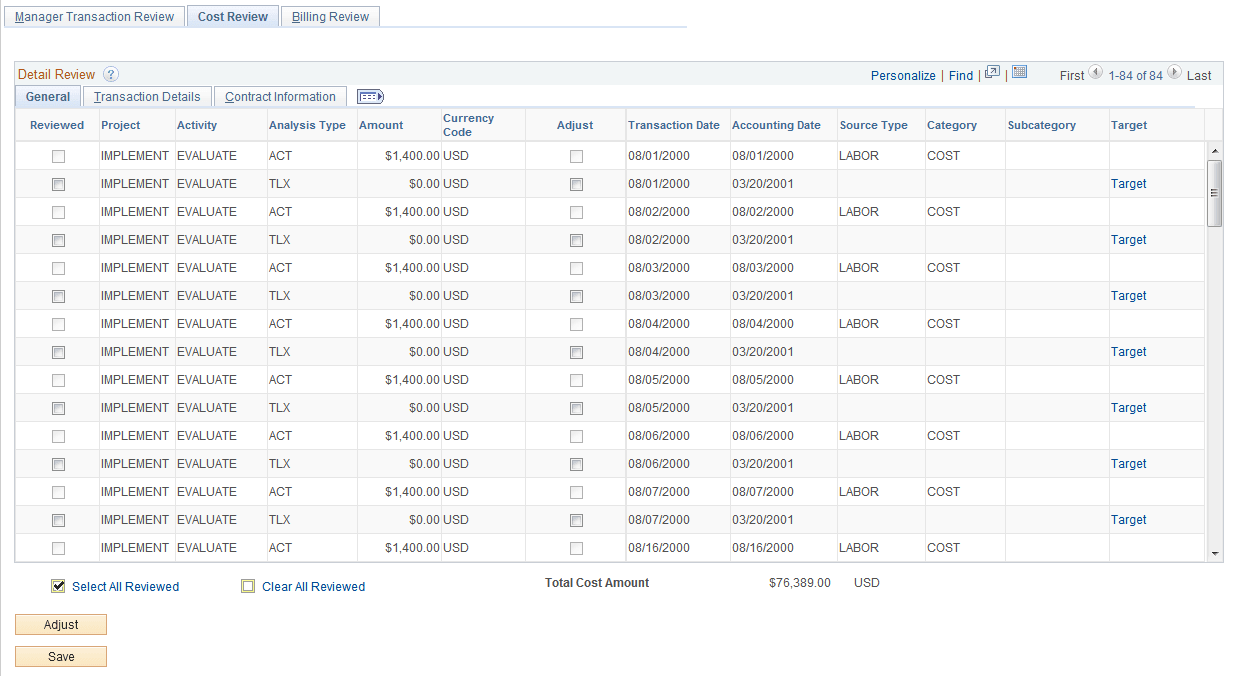Check the Adjust checkbox for the 08/16/2000 row
Viewport: 1238px width, 676px height.
click(x=576, y=547)
